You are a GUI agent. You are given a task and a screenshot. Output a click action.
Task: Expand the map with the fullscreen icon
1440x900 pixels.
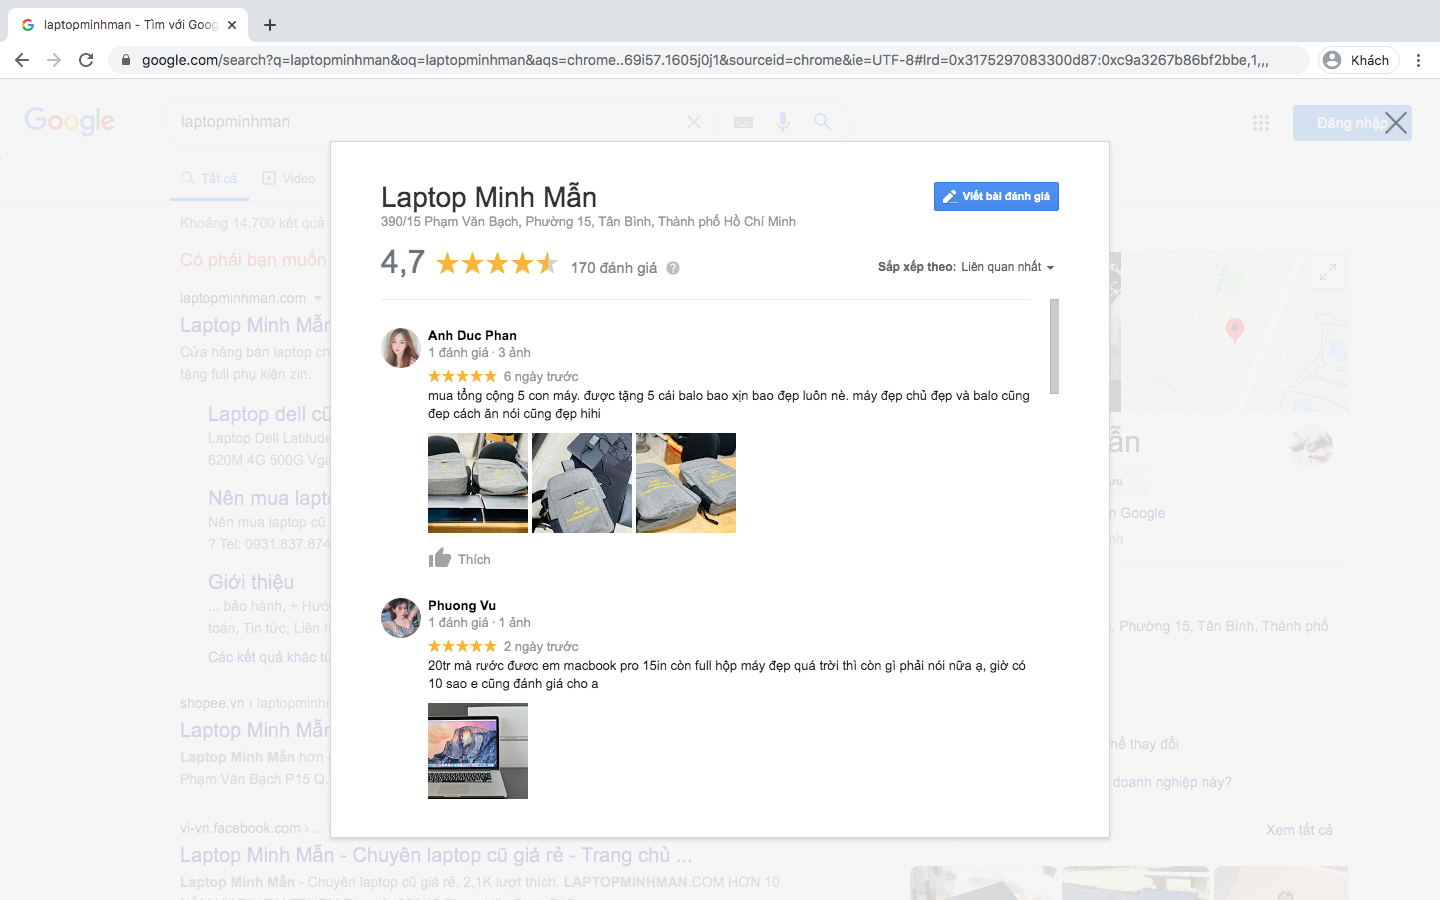[x=1328, y=272]
